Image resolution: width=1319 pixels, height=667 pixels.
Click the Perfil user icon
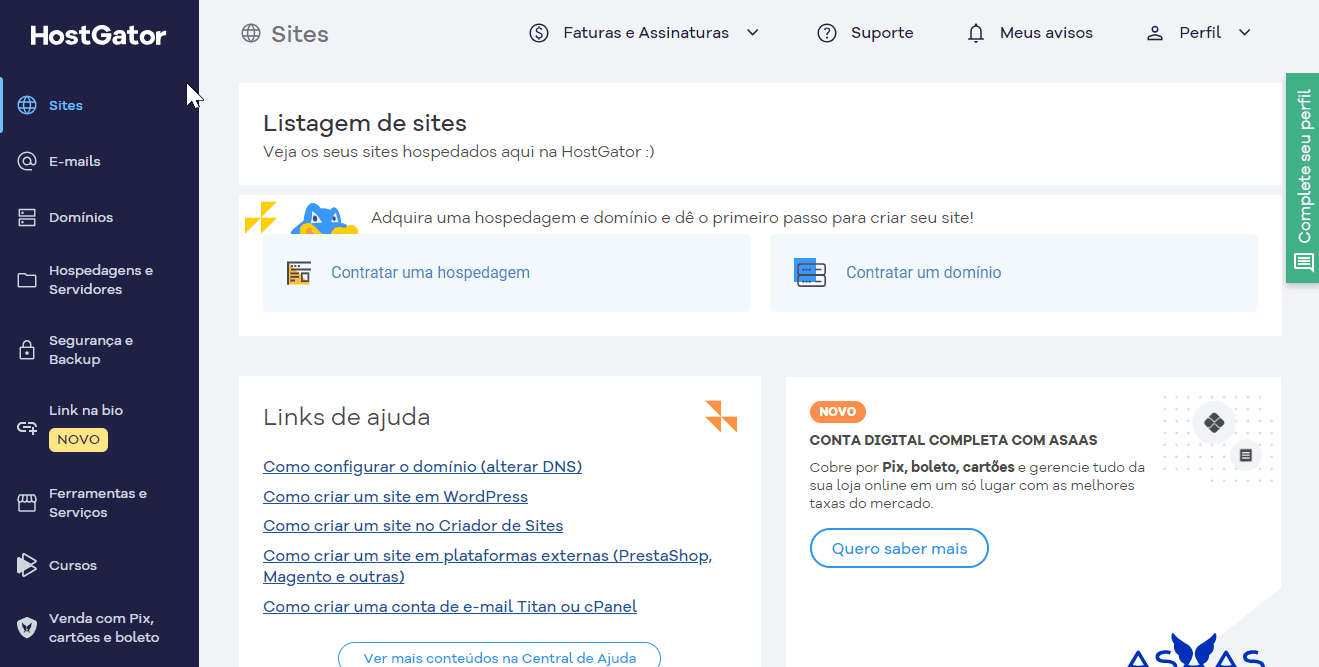coord(1155,33)
